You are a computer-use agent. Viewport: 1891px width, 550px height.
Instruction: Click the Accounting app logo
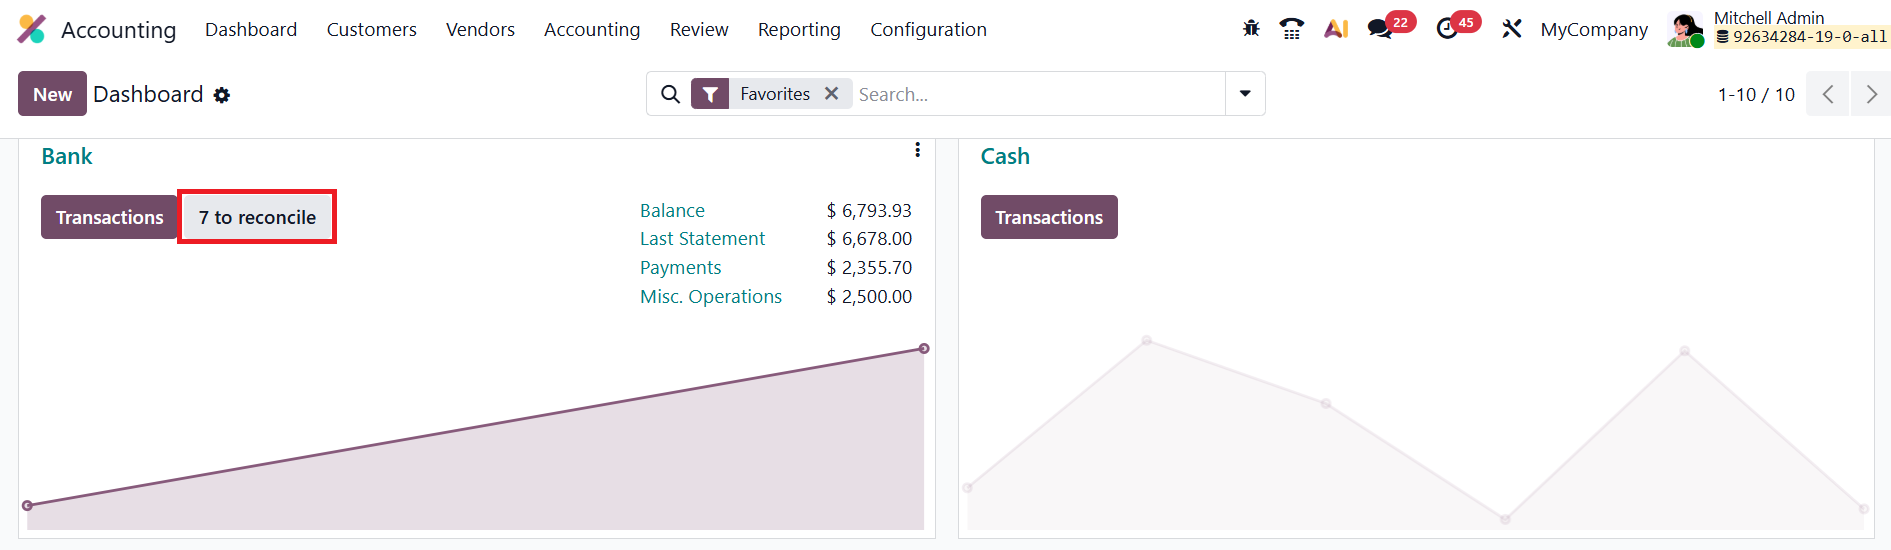[32, 29]
